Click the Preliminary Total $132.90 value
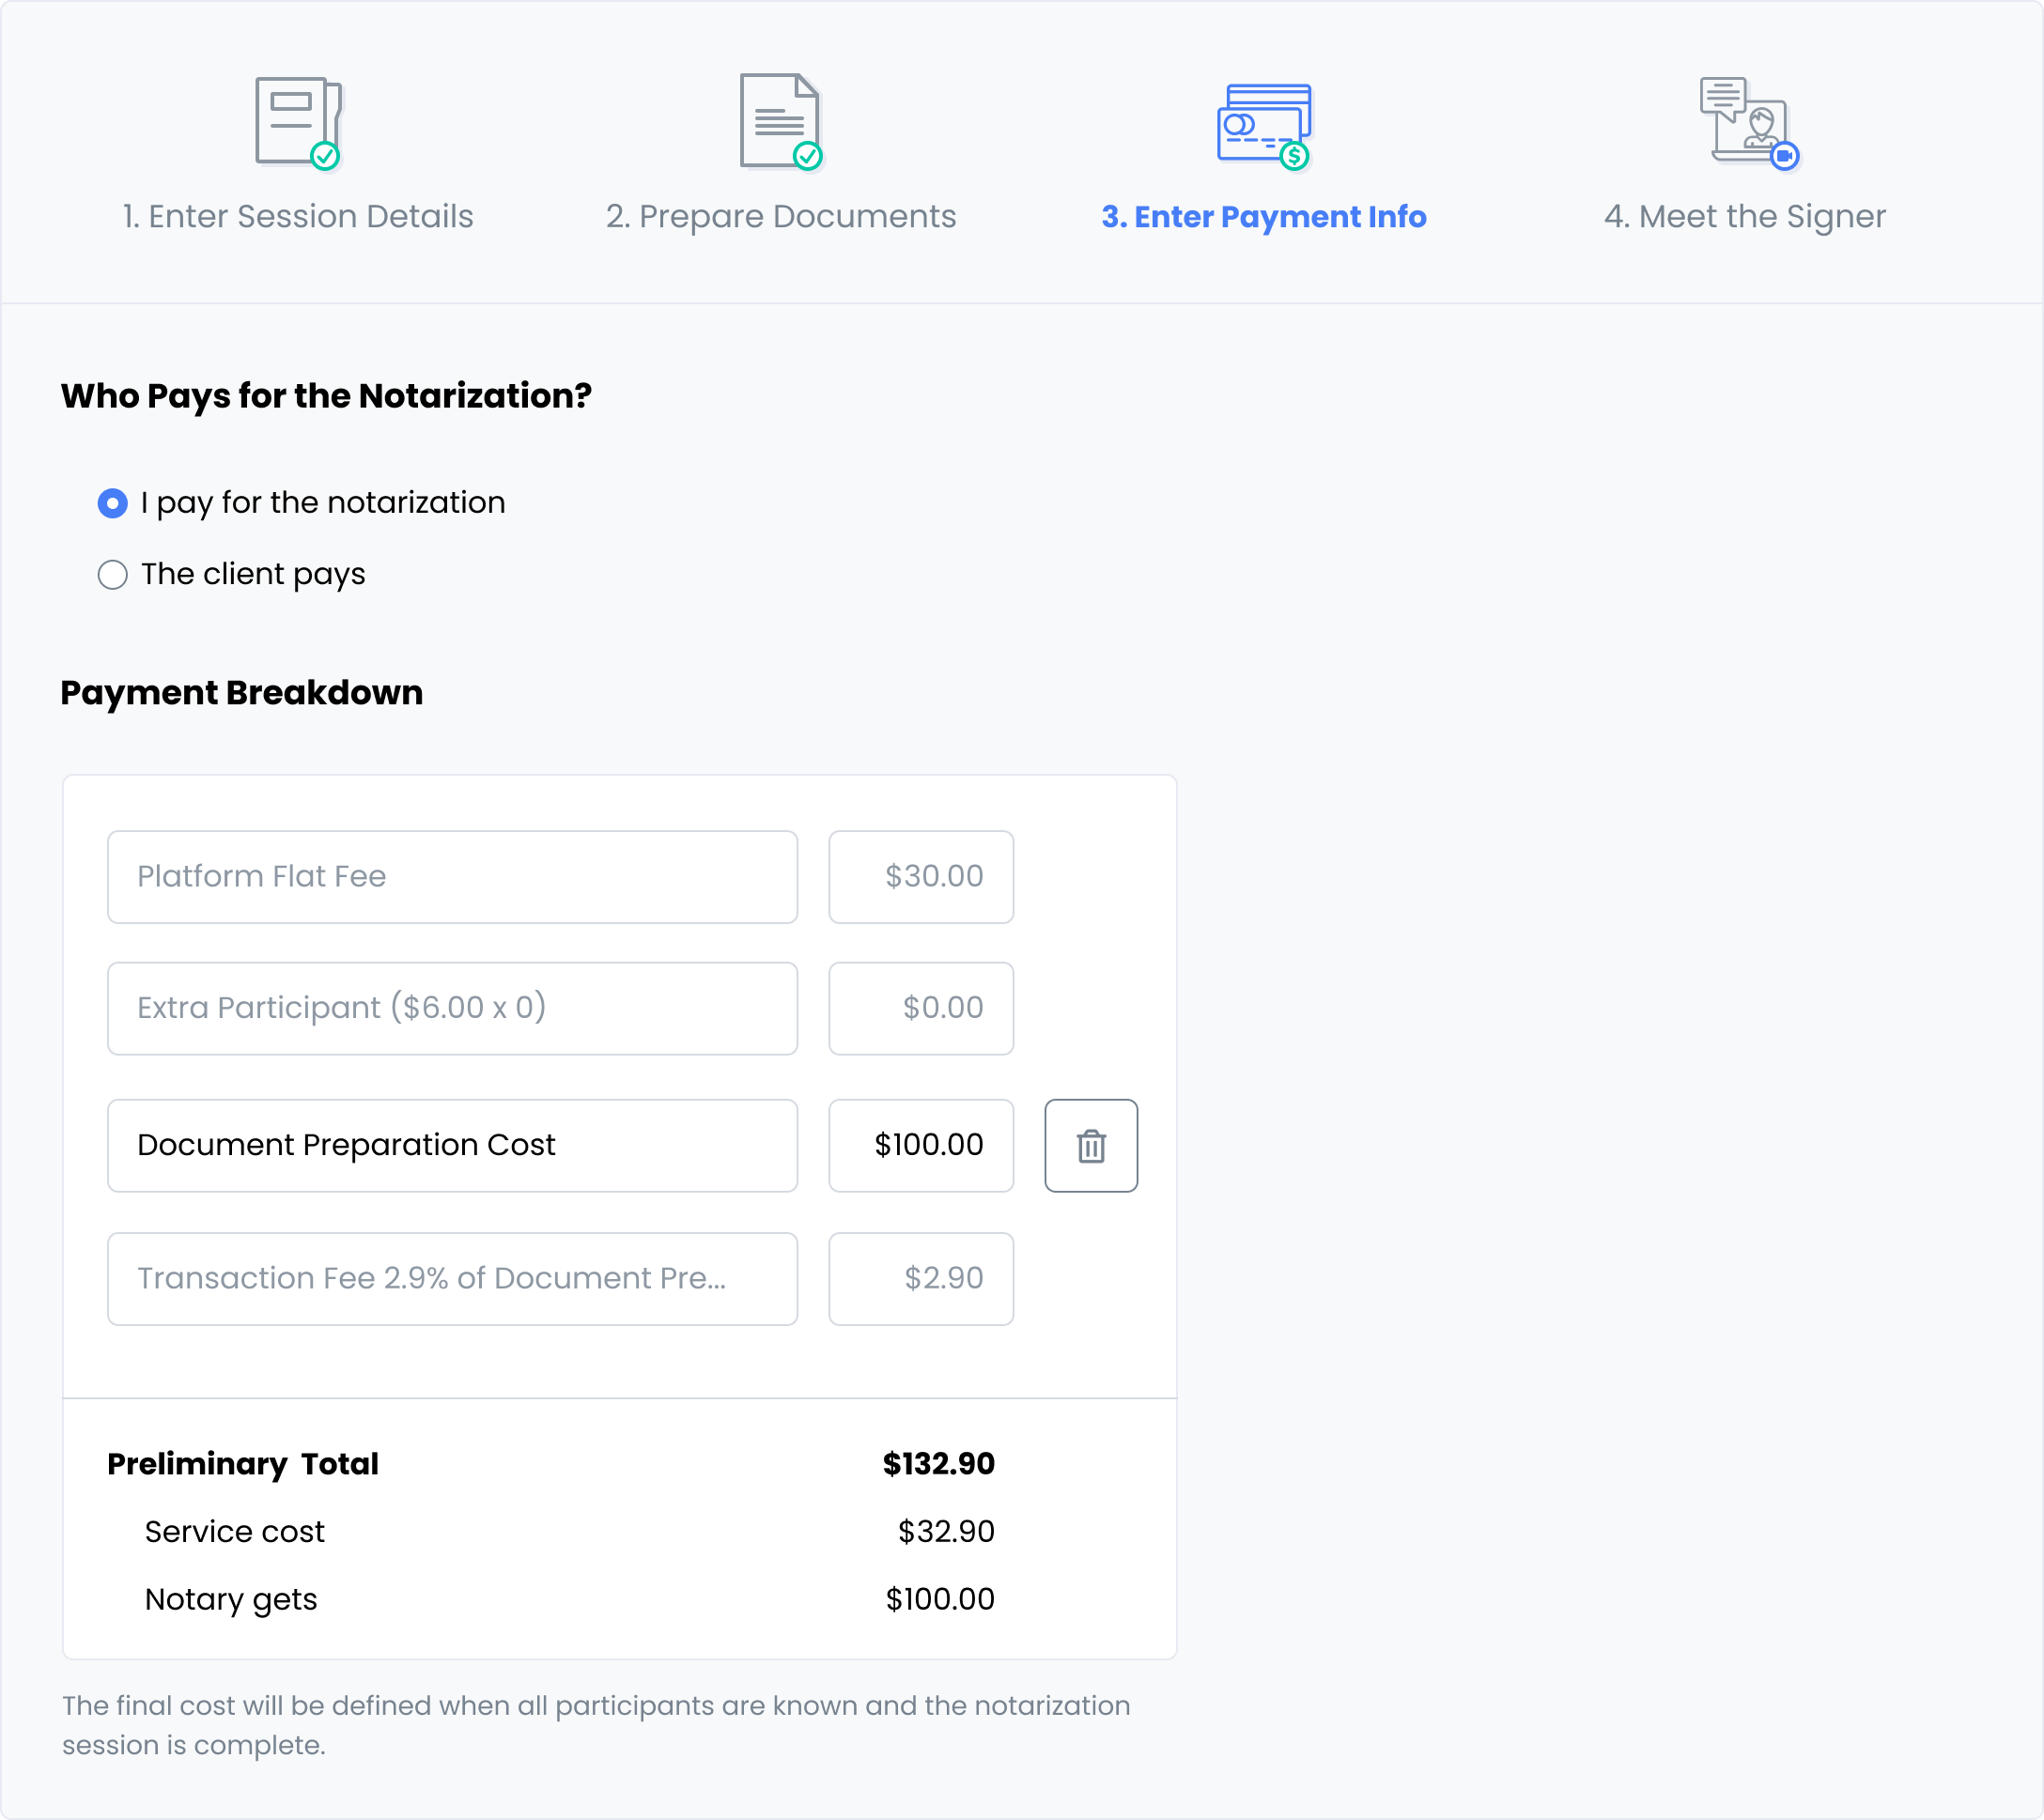The height and width of the screenshot is (1820, 2044). click(938, 1463)
